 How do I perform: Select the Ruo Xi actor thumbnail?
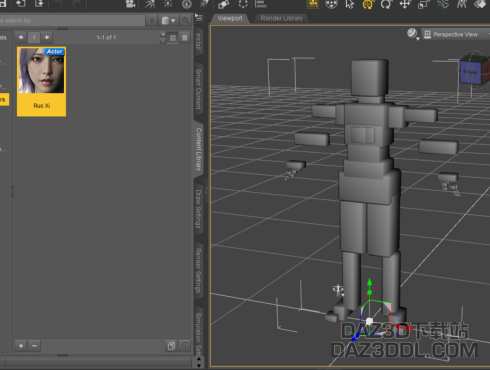(x=41, y=82)
